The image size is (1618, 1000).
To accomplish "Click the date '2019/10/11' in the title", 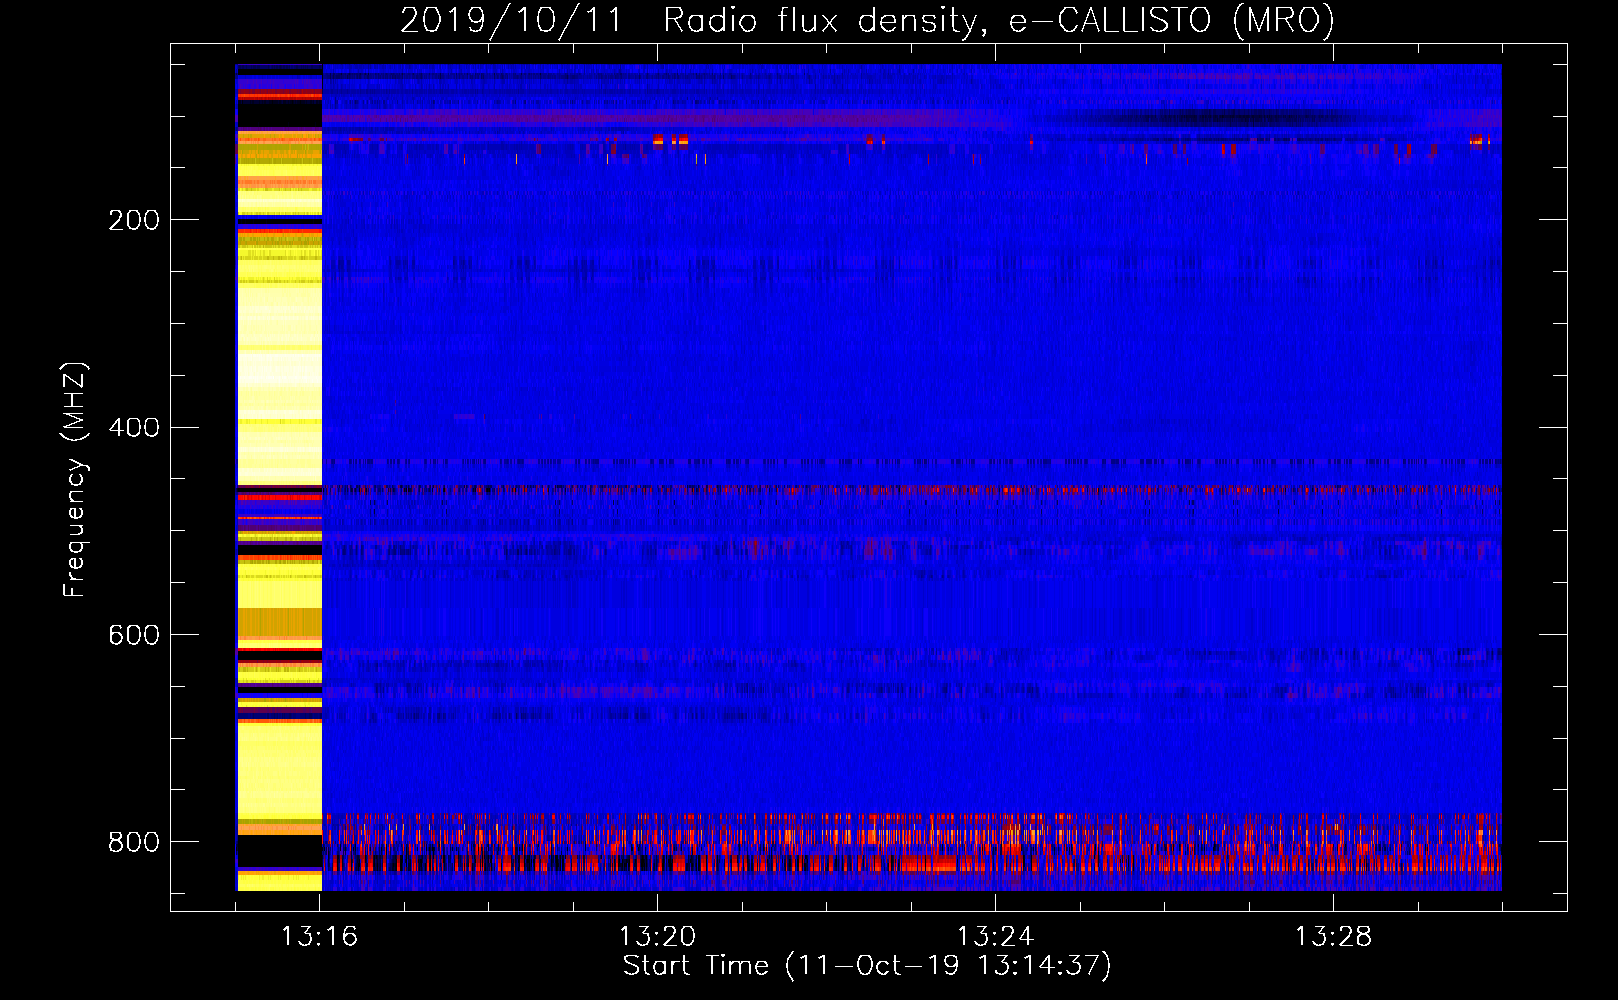I will click(510, 21).
